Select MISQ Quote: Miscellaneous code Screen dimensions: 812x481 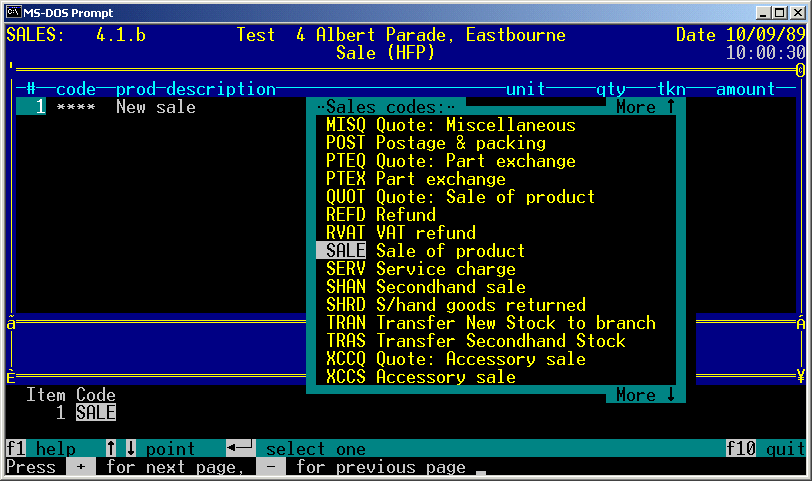(x=450, y=125)
